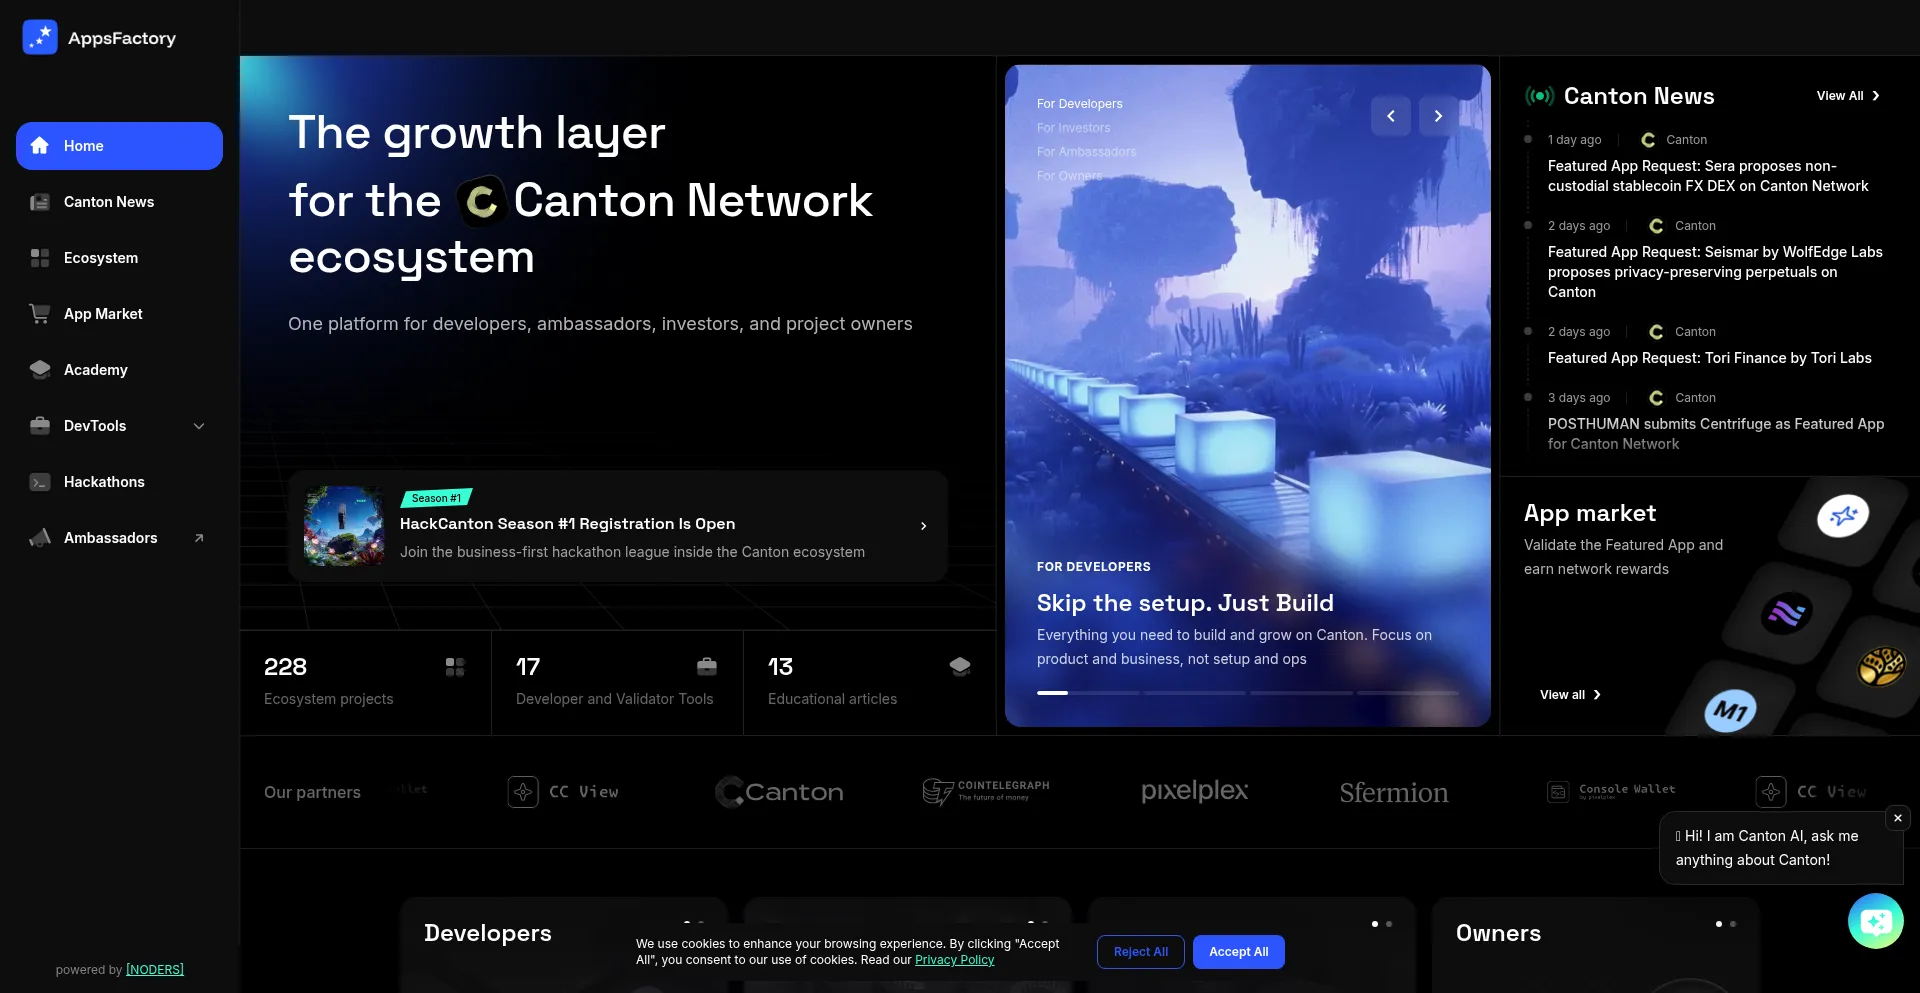1920x993 pixels.
Task: Select the For Developers slide tab
Action: point(1080,104)
